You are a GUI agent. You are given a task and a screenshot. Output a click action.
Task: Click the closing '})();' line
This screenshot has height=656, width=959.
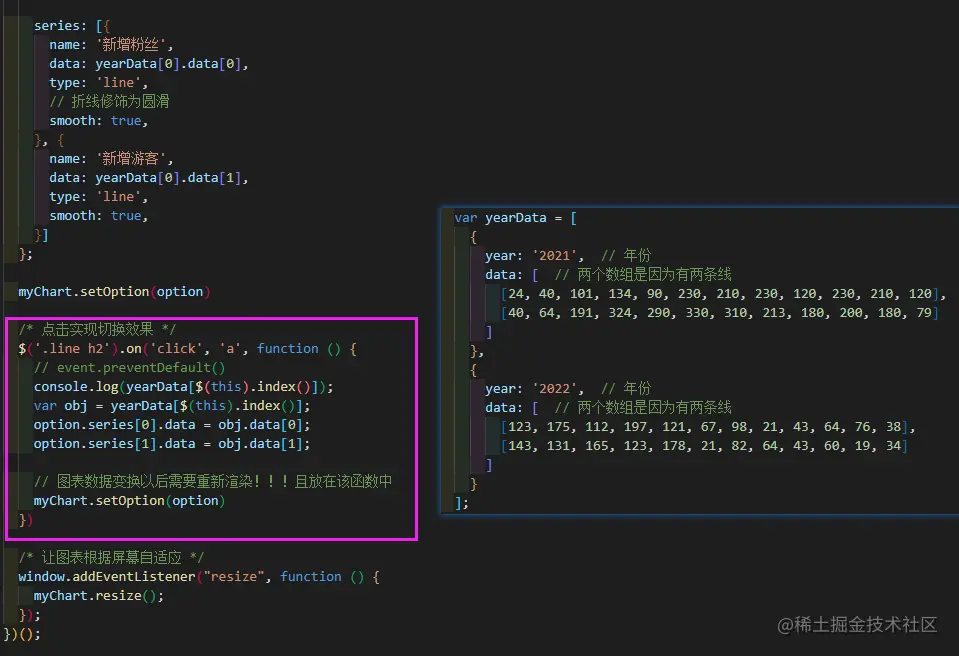pos(22,634)
